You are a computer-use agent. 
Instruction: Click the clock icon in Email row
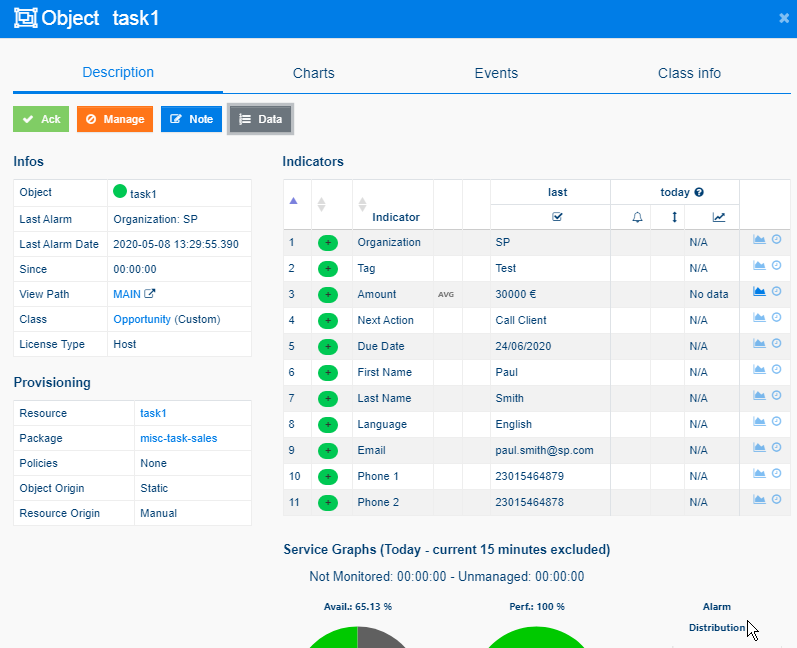click(x=776, y=448)
